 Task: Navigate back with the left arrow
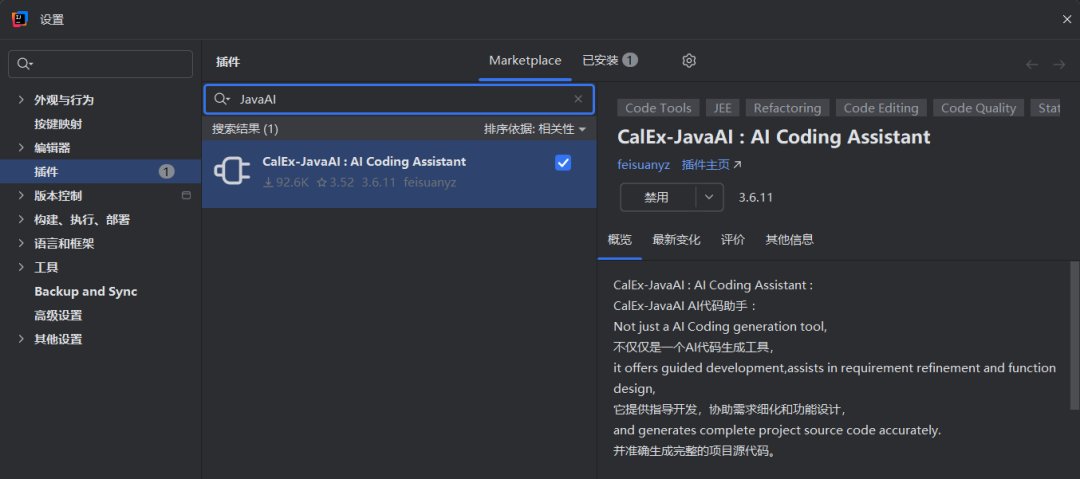[1032, 65]
